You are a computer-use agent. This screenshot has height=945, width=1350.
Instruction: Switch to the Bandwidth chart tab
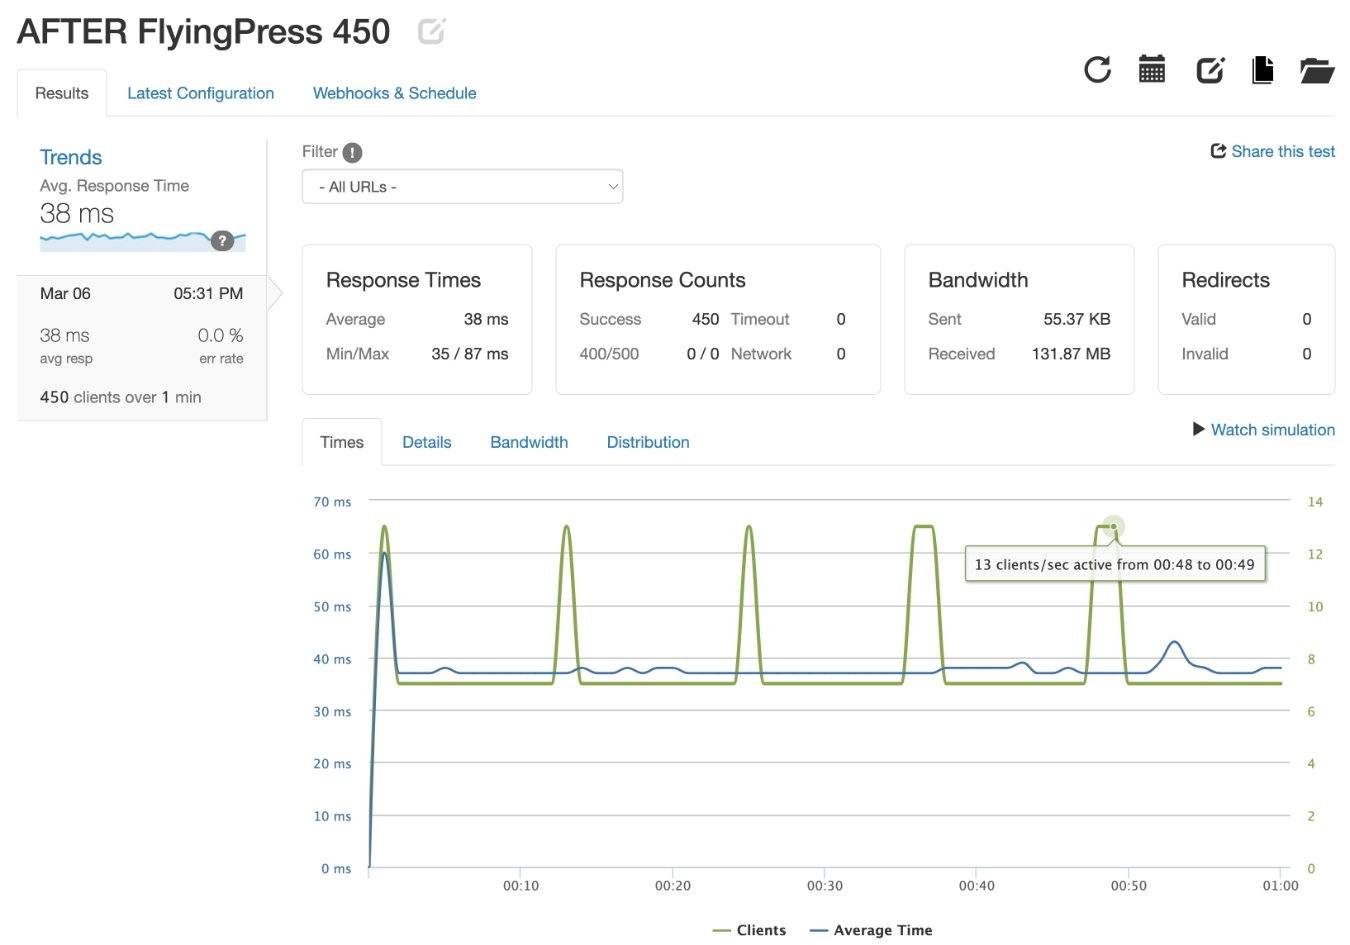click(x=529, y=442)
